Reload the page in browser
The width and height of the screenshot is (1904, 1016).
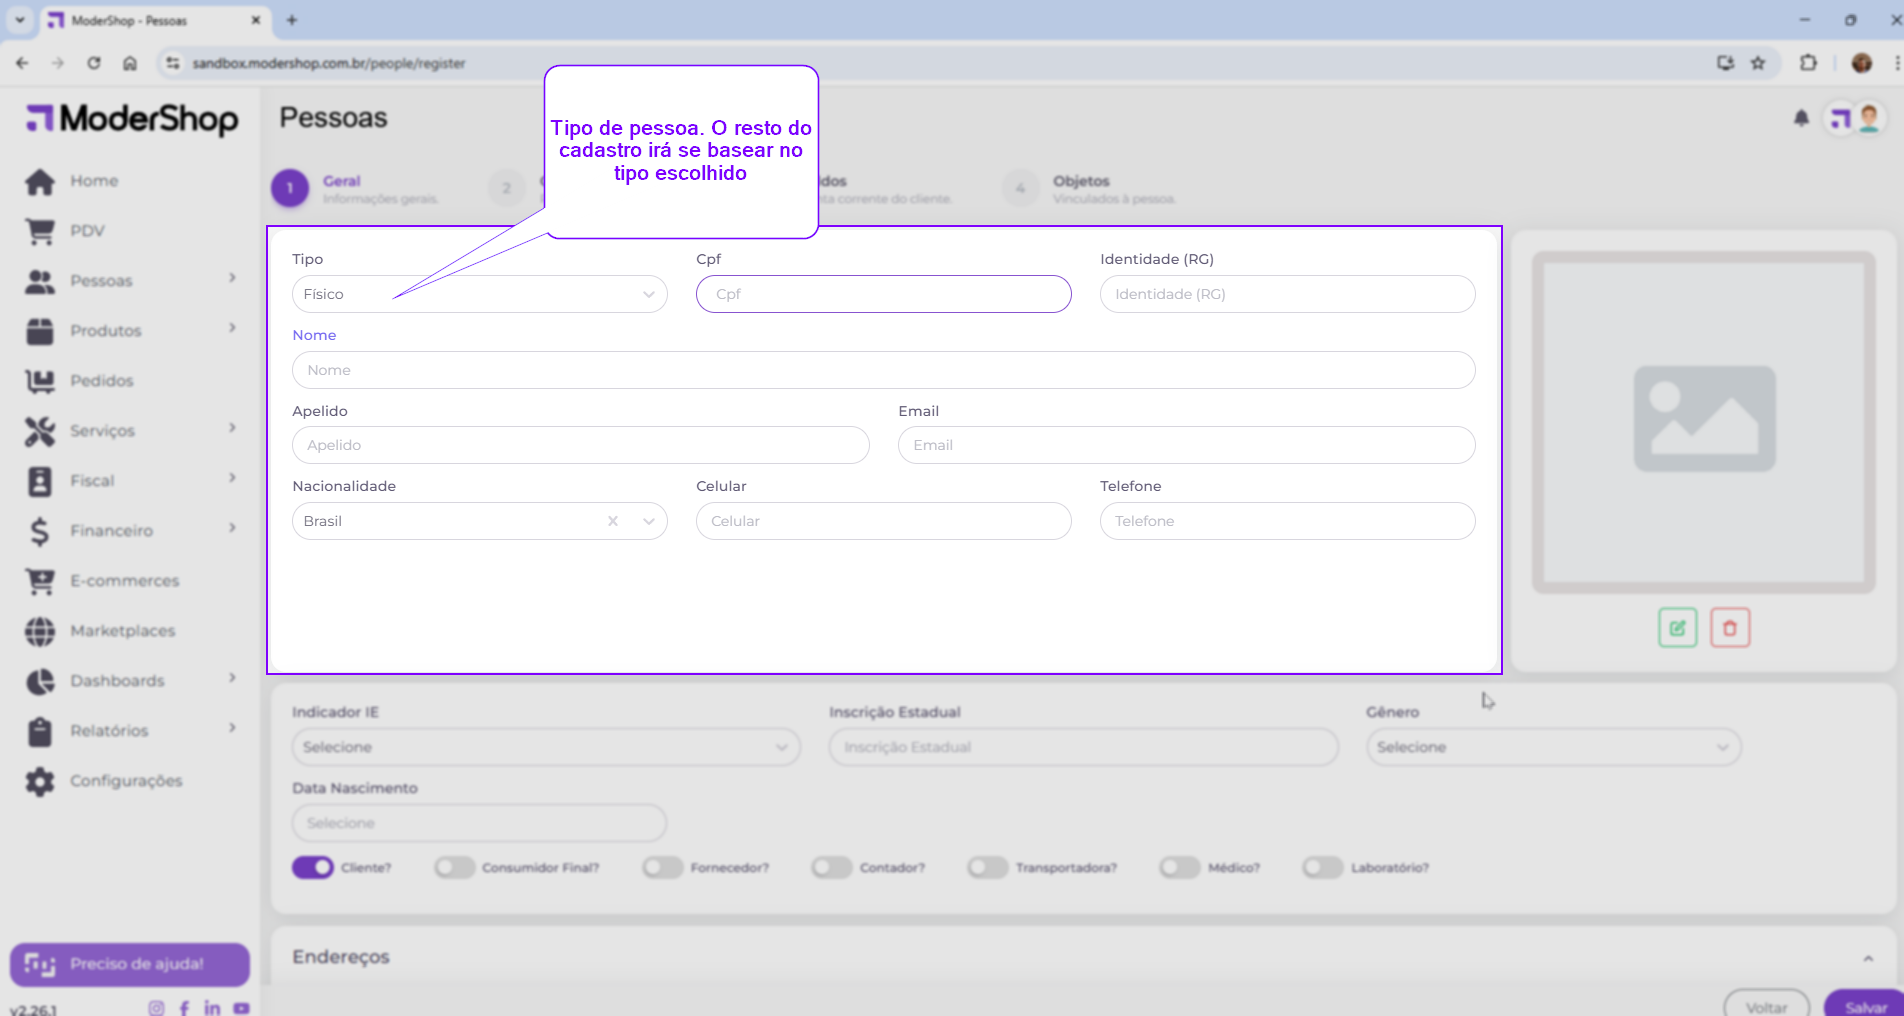(94, 63)
